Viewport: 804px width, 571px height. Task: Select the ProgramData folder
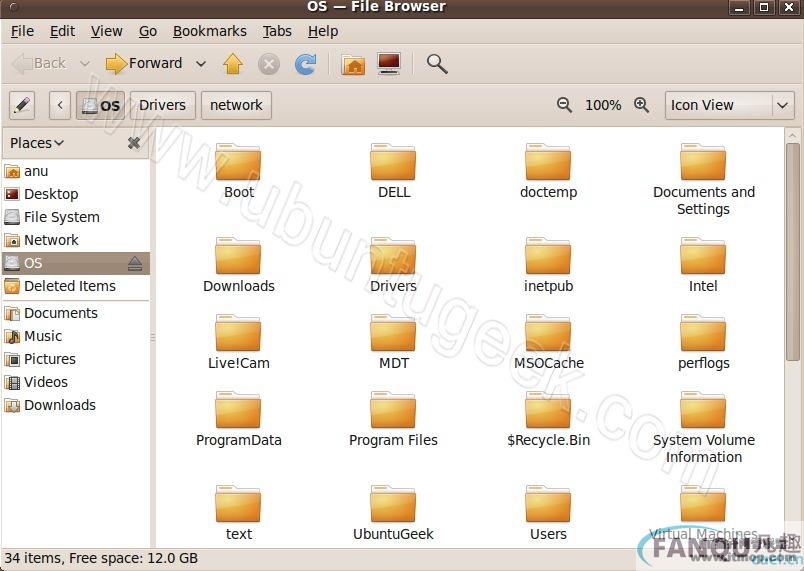(238, 419)
